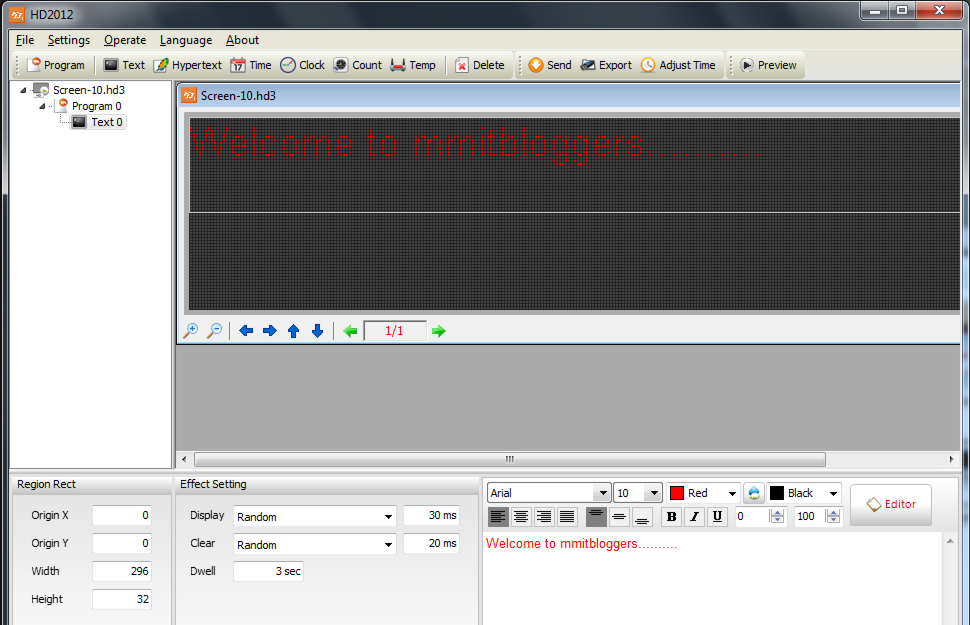Viewport: 970px width, 625px height.
Task: Move region left with blue arrow
Action: tap(246, 330)
